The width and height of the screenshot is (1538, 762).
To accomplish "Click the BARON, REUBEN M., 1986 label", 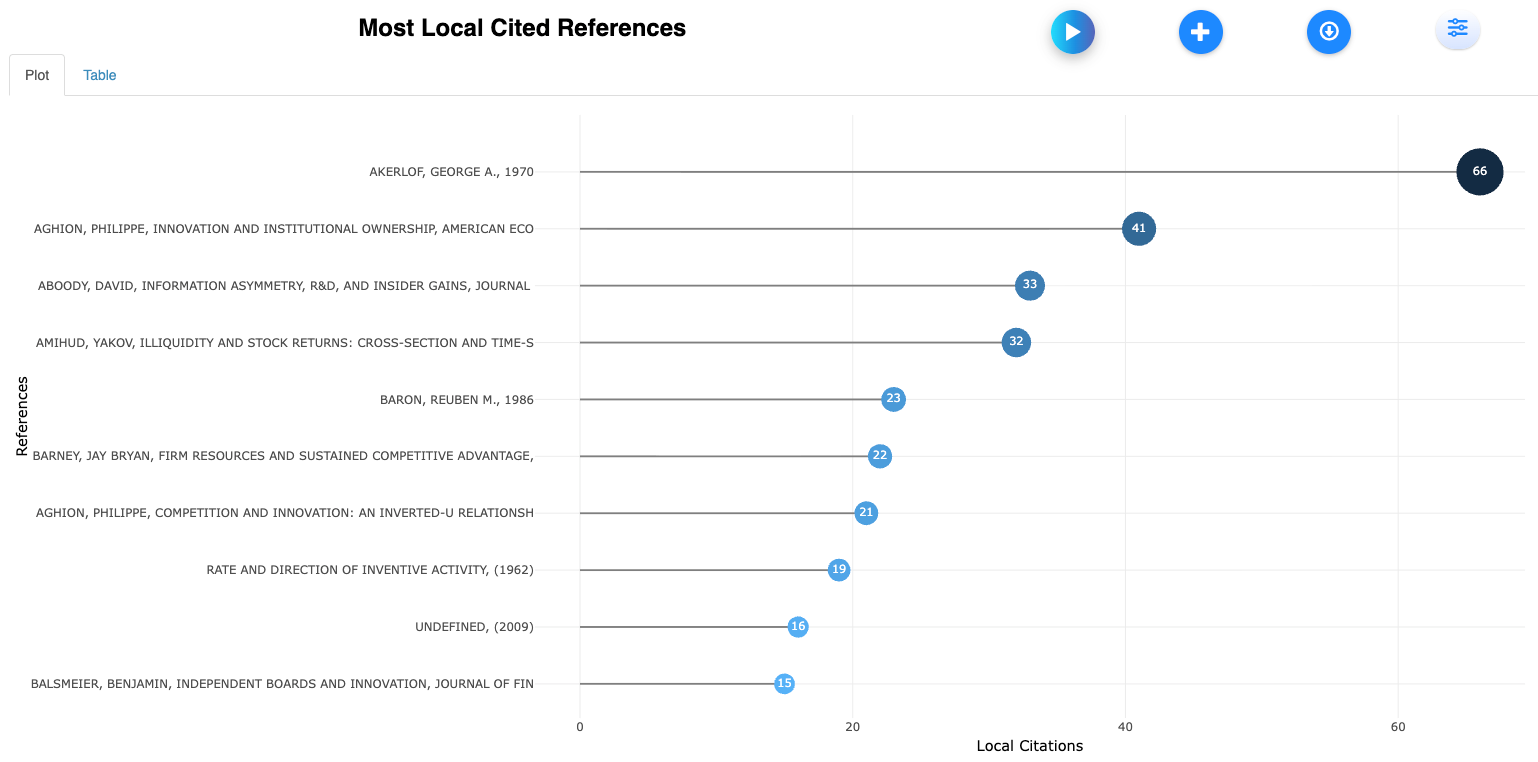I will 456,399.
